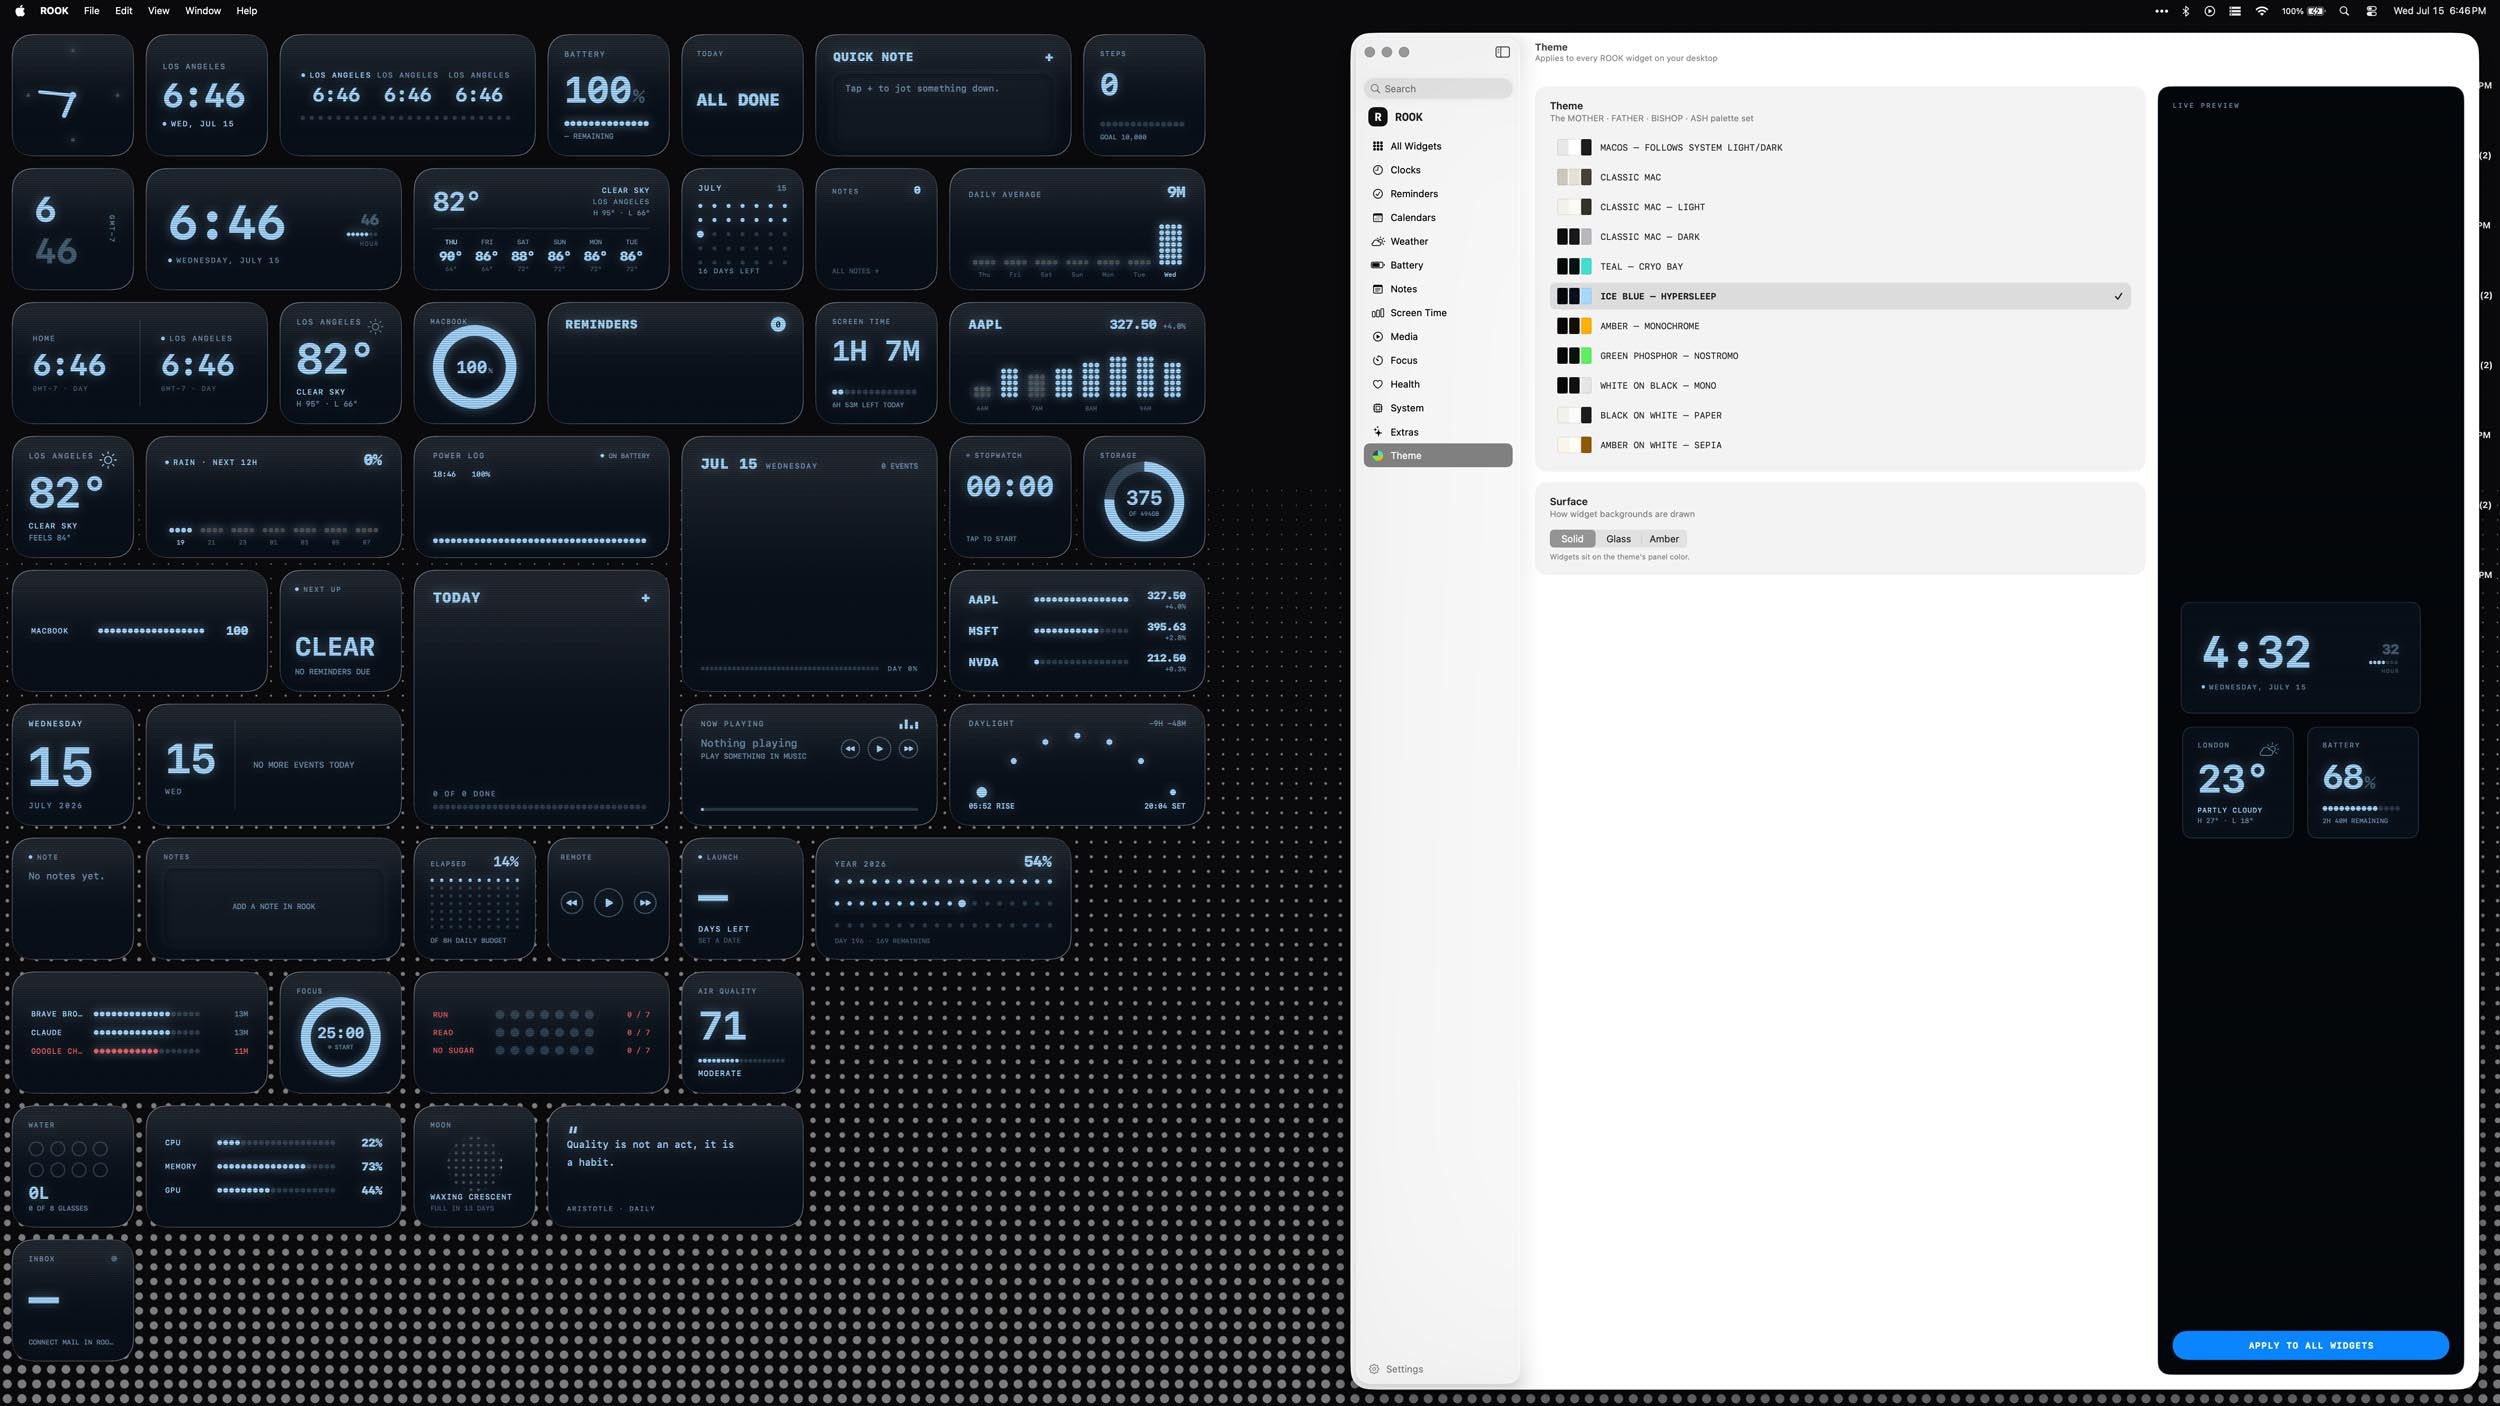Click ALL NOTES link in Notes widget
This screenshot has height=1406, width=2500.
tap(855, 271)
